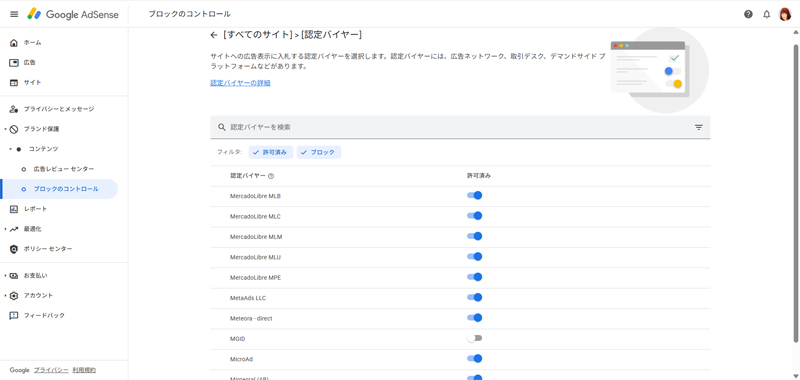800x380 pixels.
Task: Disable the Meteora - direct switch
Action: tap(474, 318)
